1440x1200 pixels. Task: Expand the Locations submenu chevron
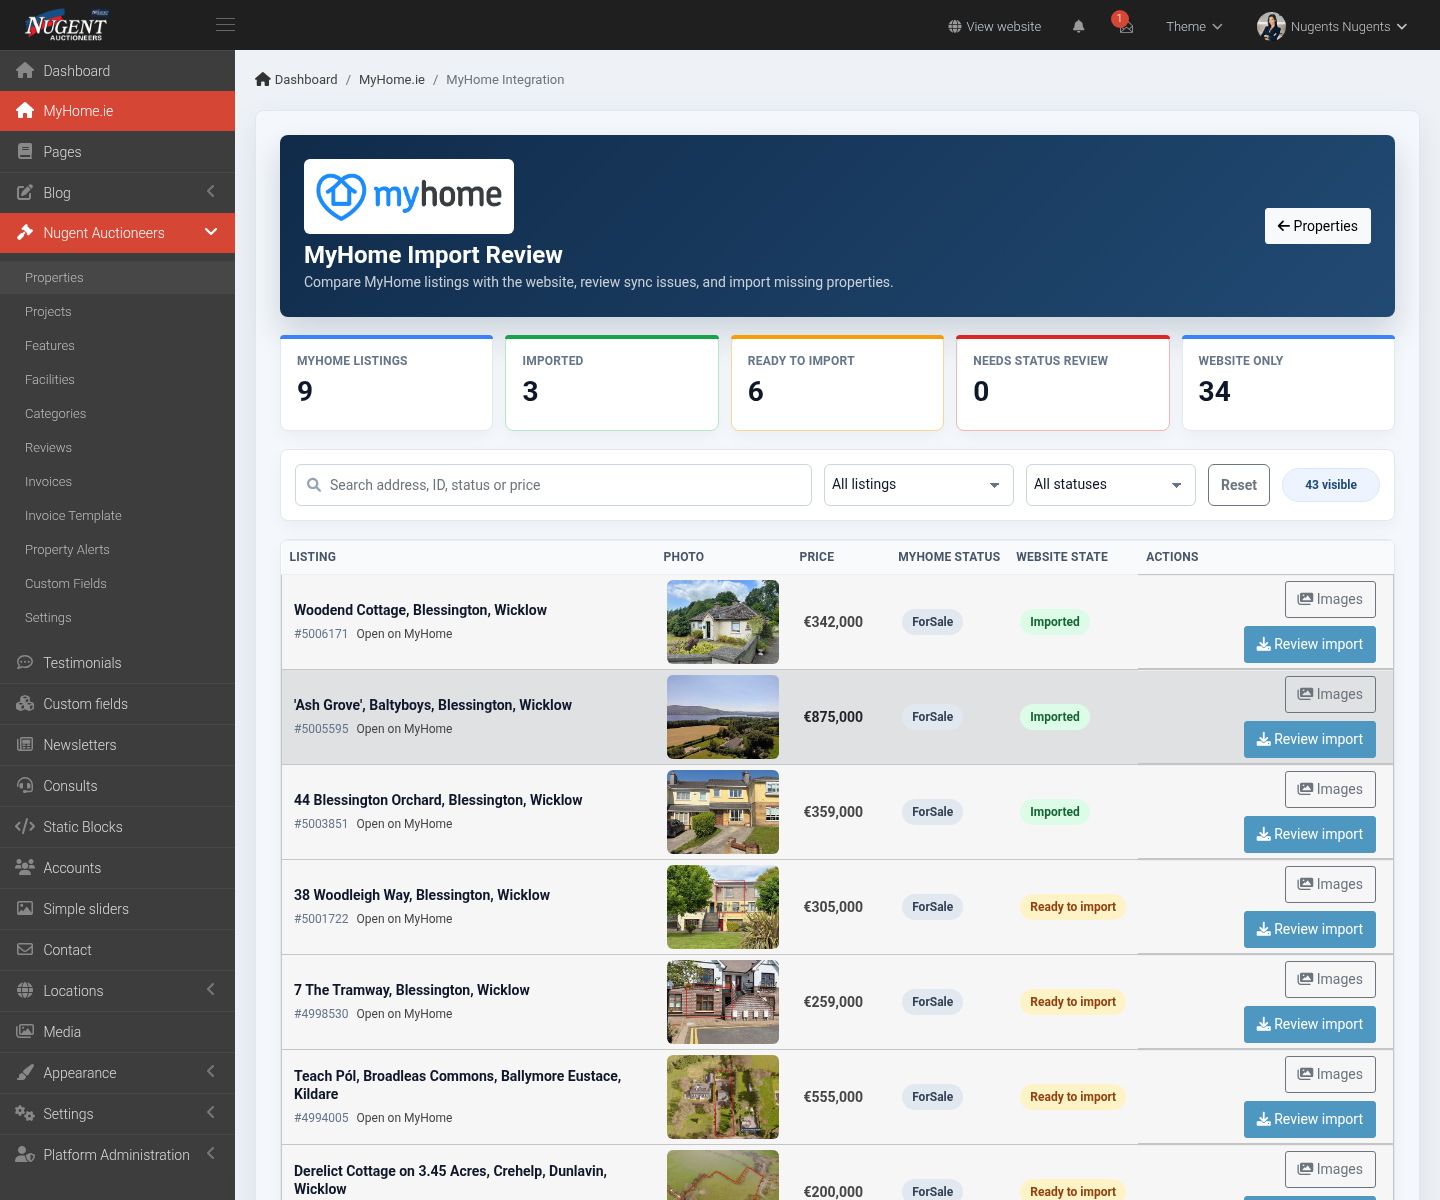211,989
